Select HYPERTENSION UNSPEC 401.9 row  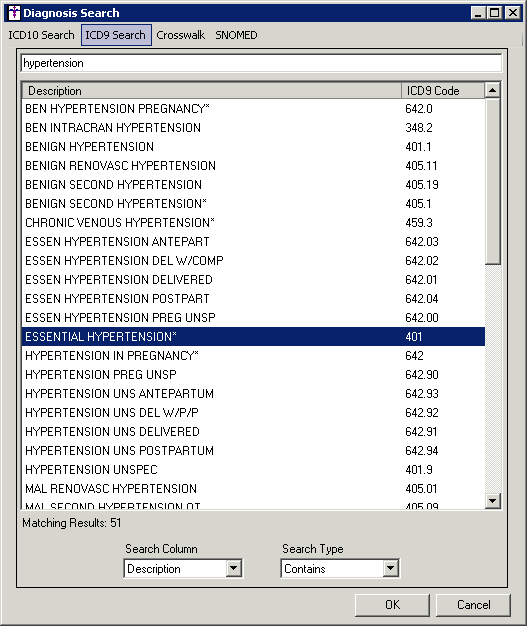254,470
